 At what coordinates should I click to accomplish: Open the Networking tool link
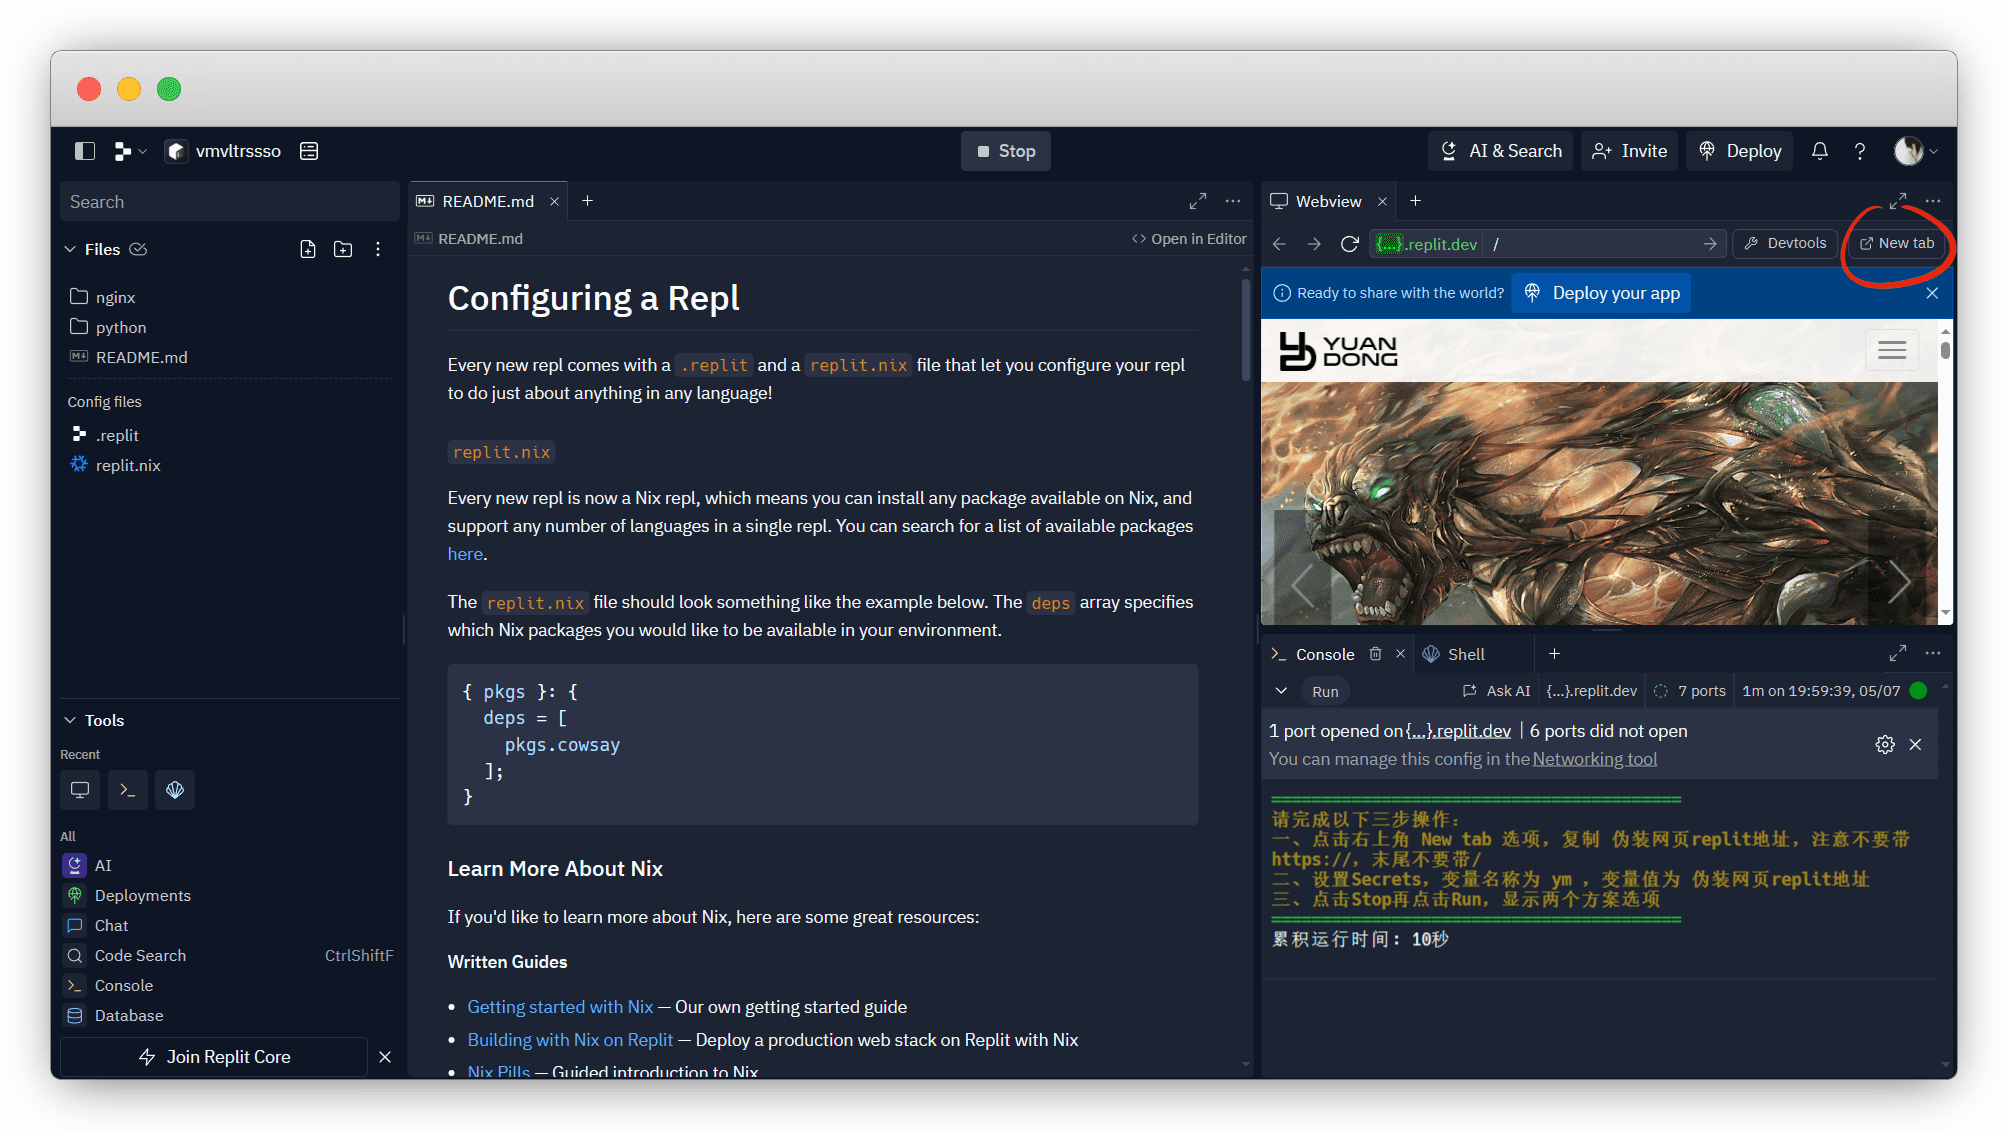click(x=1595, y=759)
